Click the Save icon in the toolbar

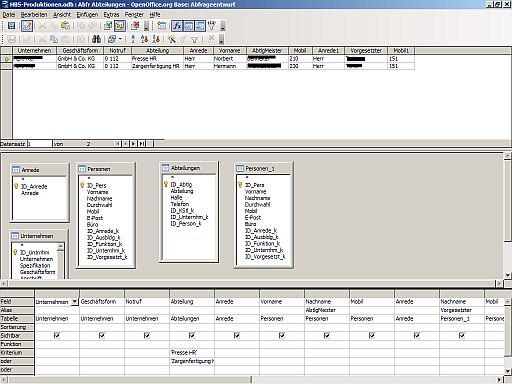[11, 26]
